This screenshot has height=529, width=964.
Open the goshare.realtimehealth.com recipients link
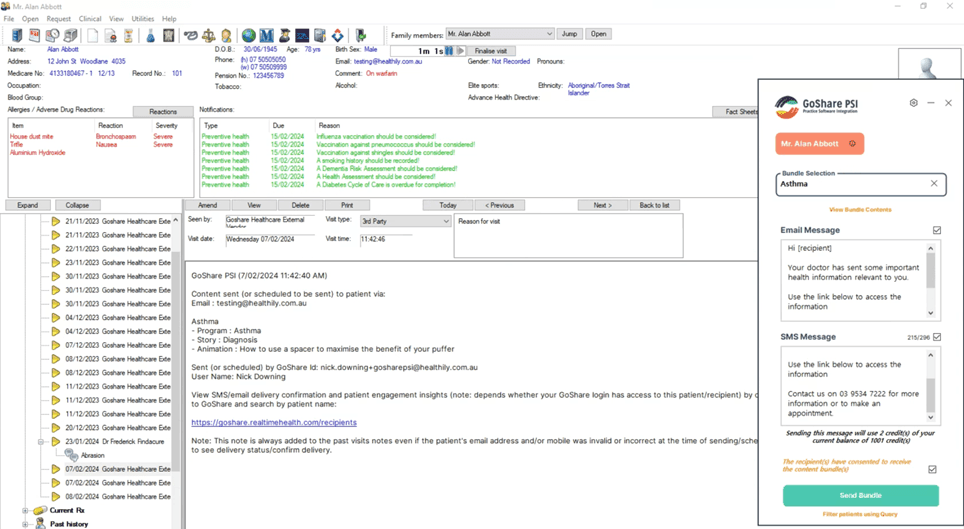[274, 423]
